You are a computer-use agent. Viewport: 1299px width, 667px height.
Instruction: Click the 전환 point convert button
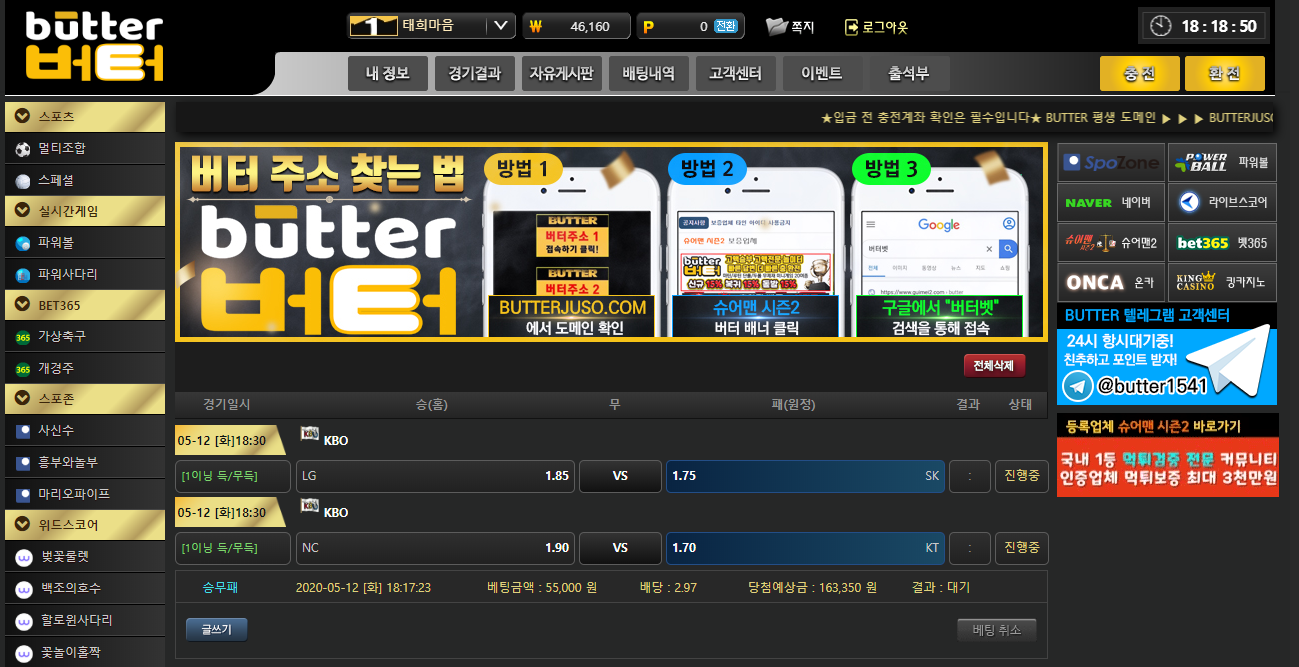[x=726, y=27]
